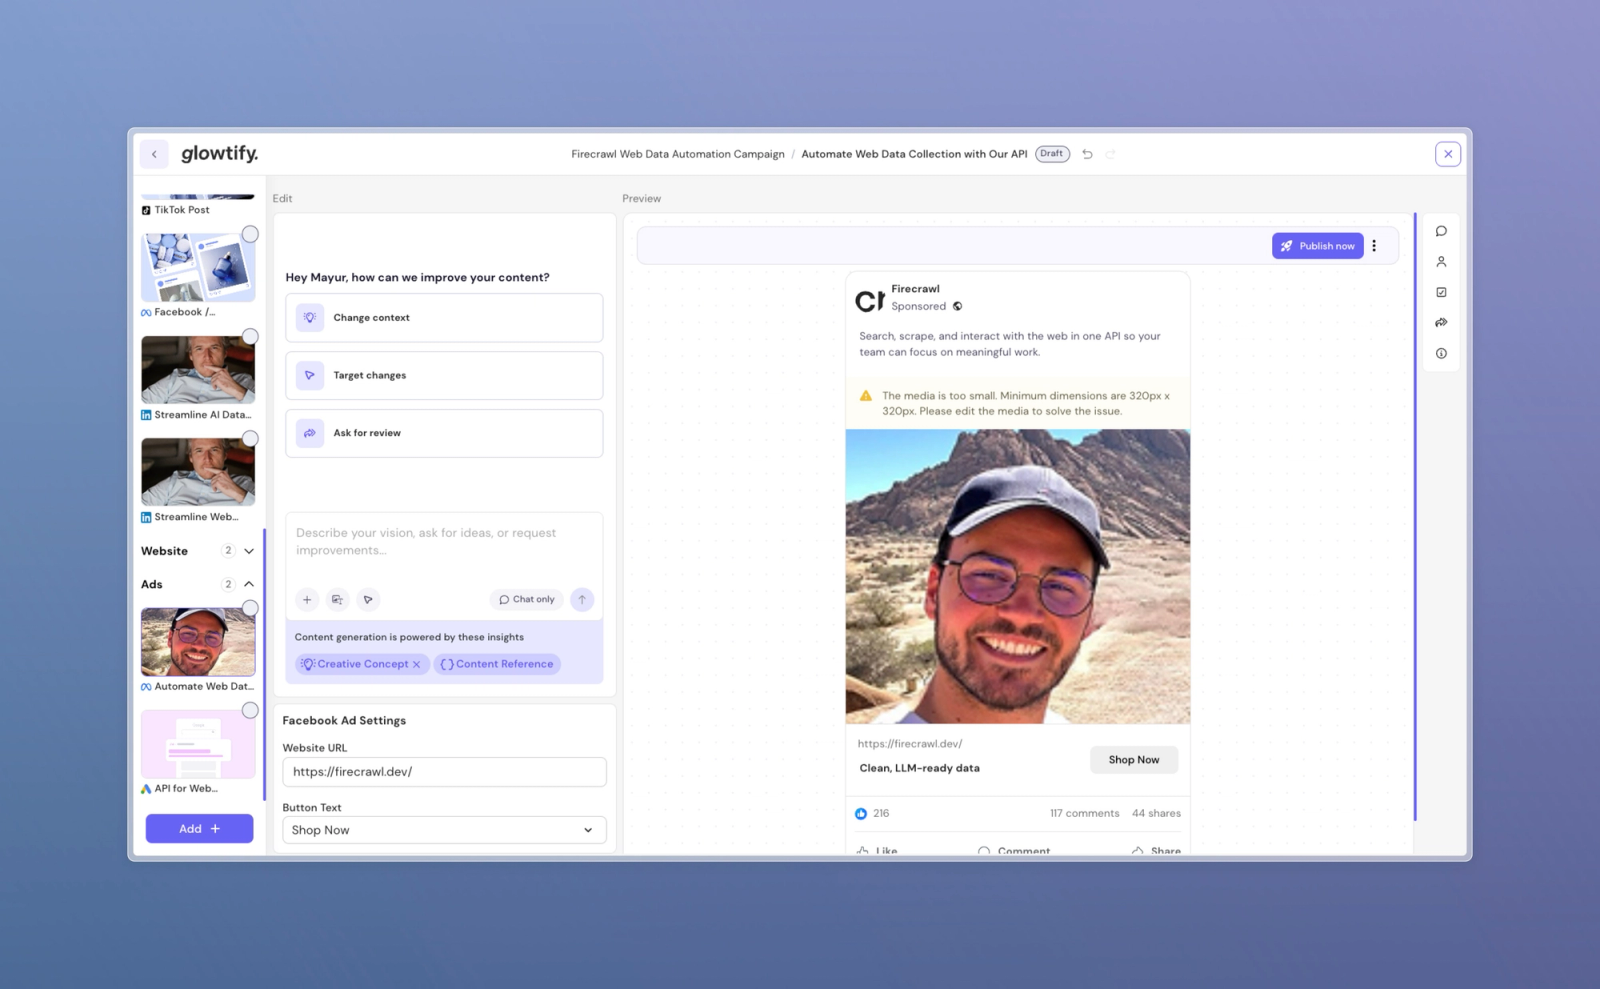Send the message with the up-arrow button

[582, 600]
